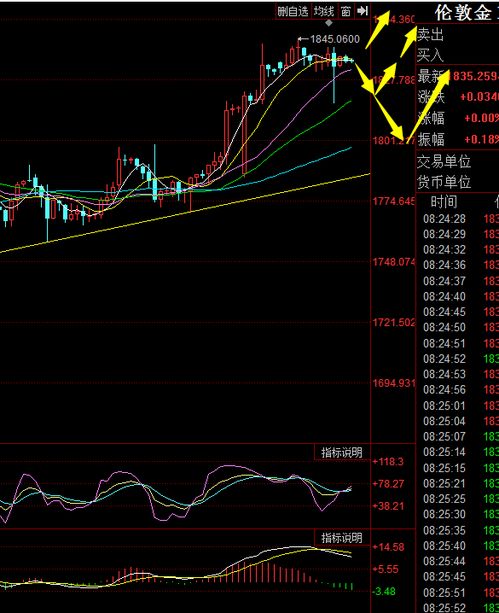Viewport: 499px width, 613px height.
Task: Click the gray diamond marker below 均线
Action: pos(329,23)
